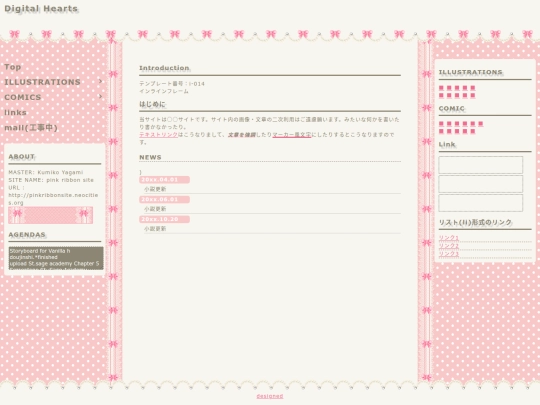Select the インラインフレーム text line

164,91
